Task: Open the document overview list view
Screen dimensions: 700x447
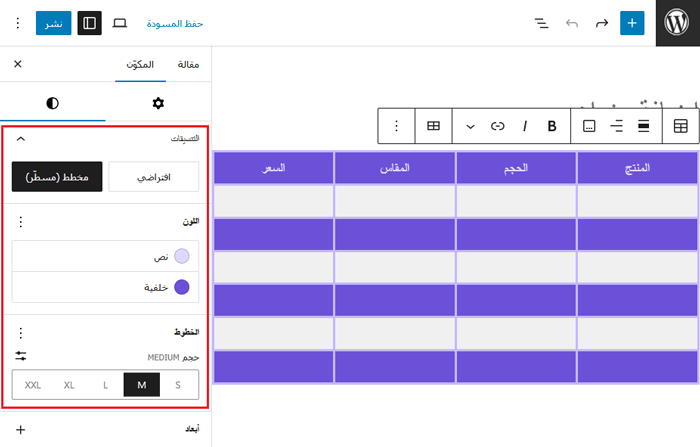Action: point(542,23)
